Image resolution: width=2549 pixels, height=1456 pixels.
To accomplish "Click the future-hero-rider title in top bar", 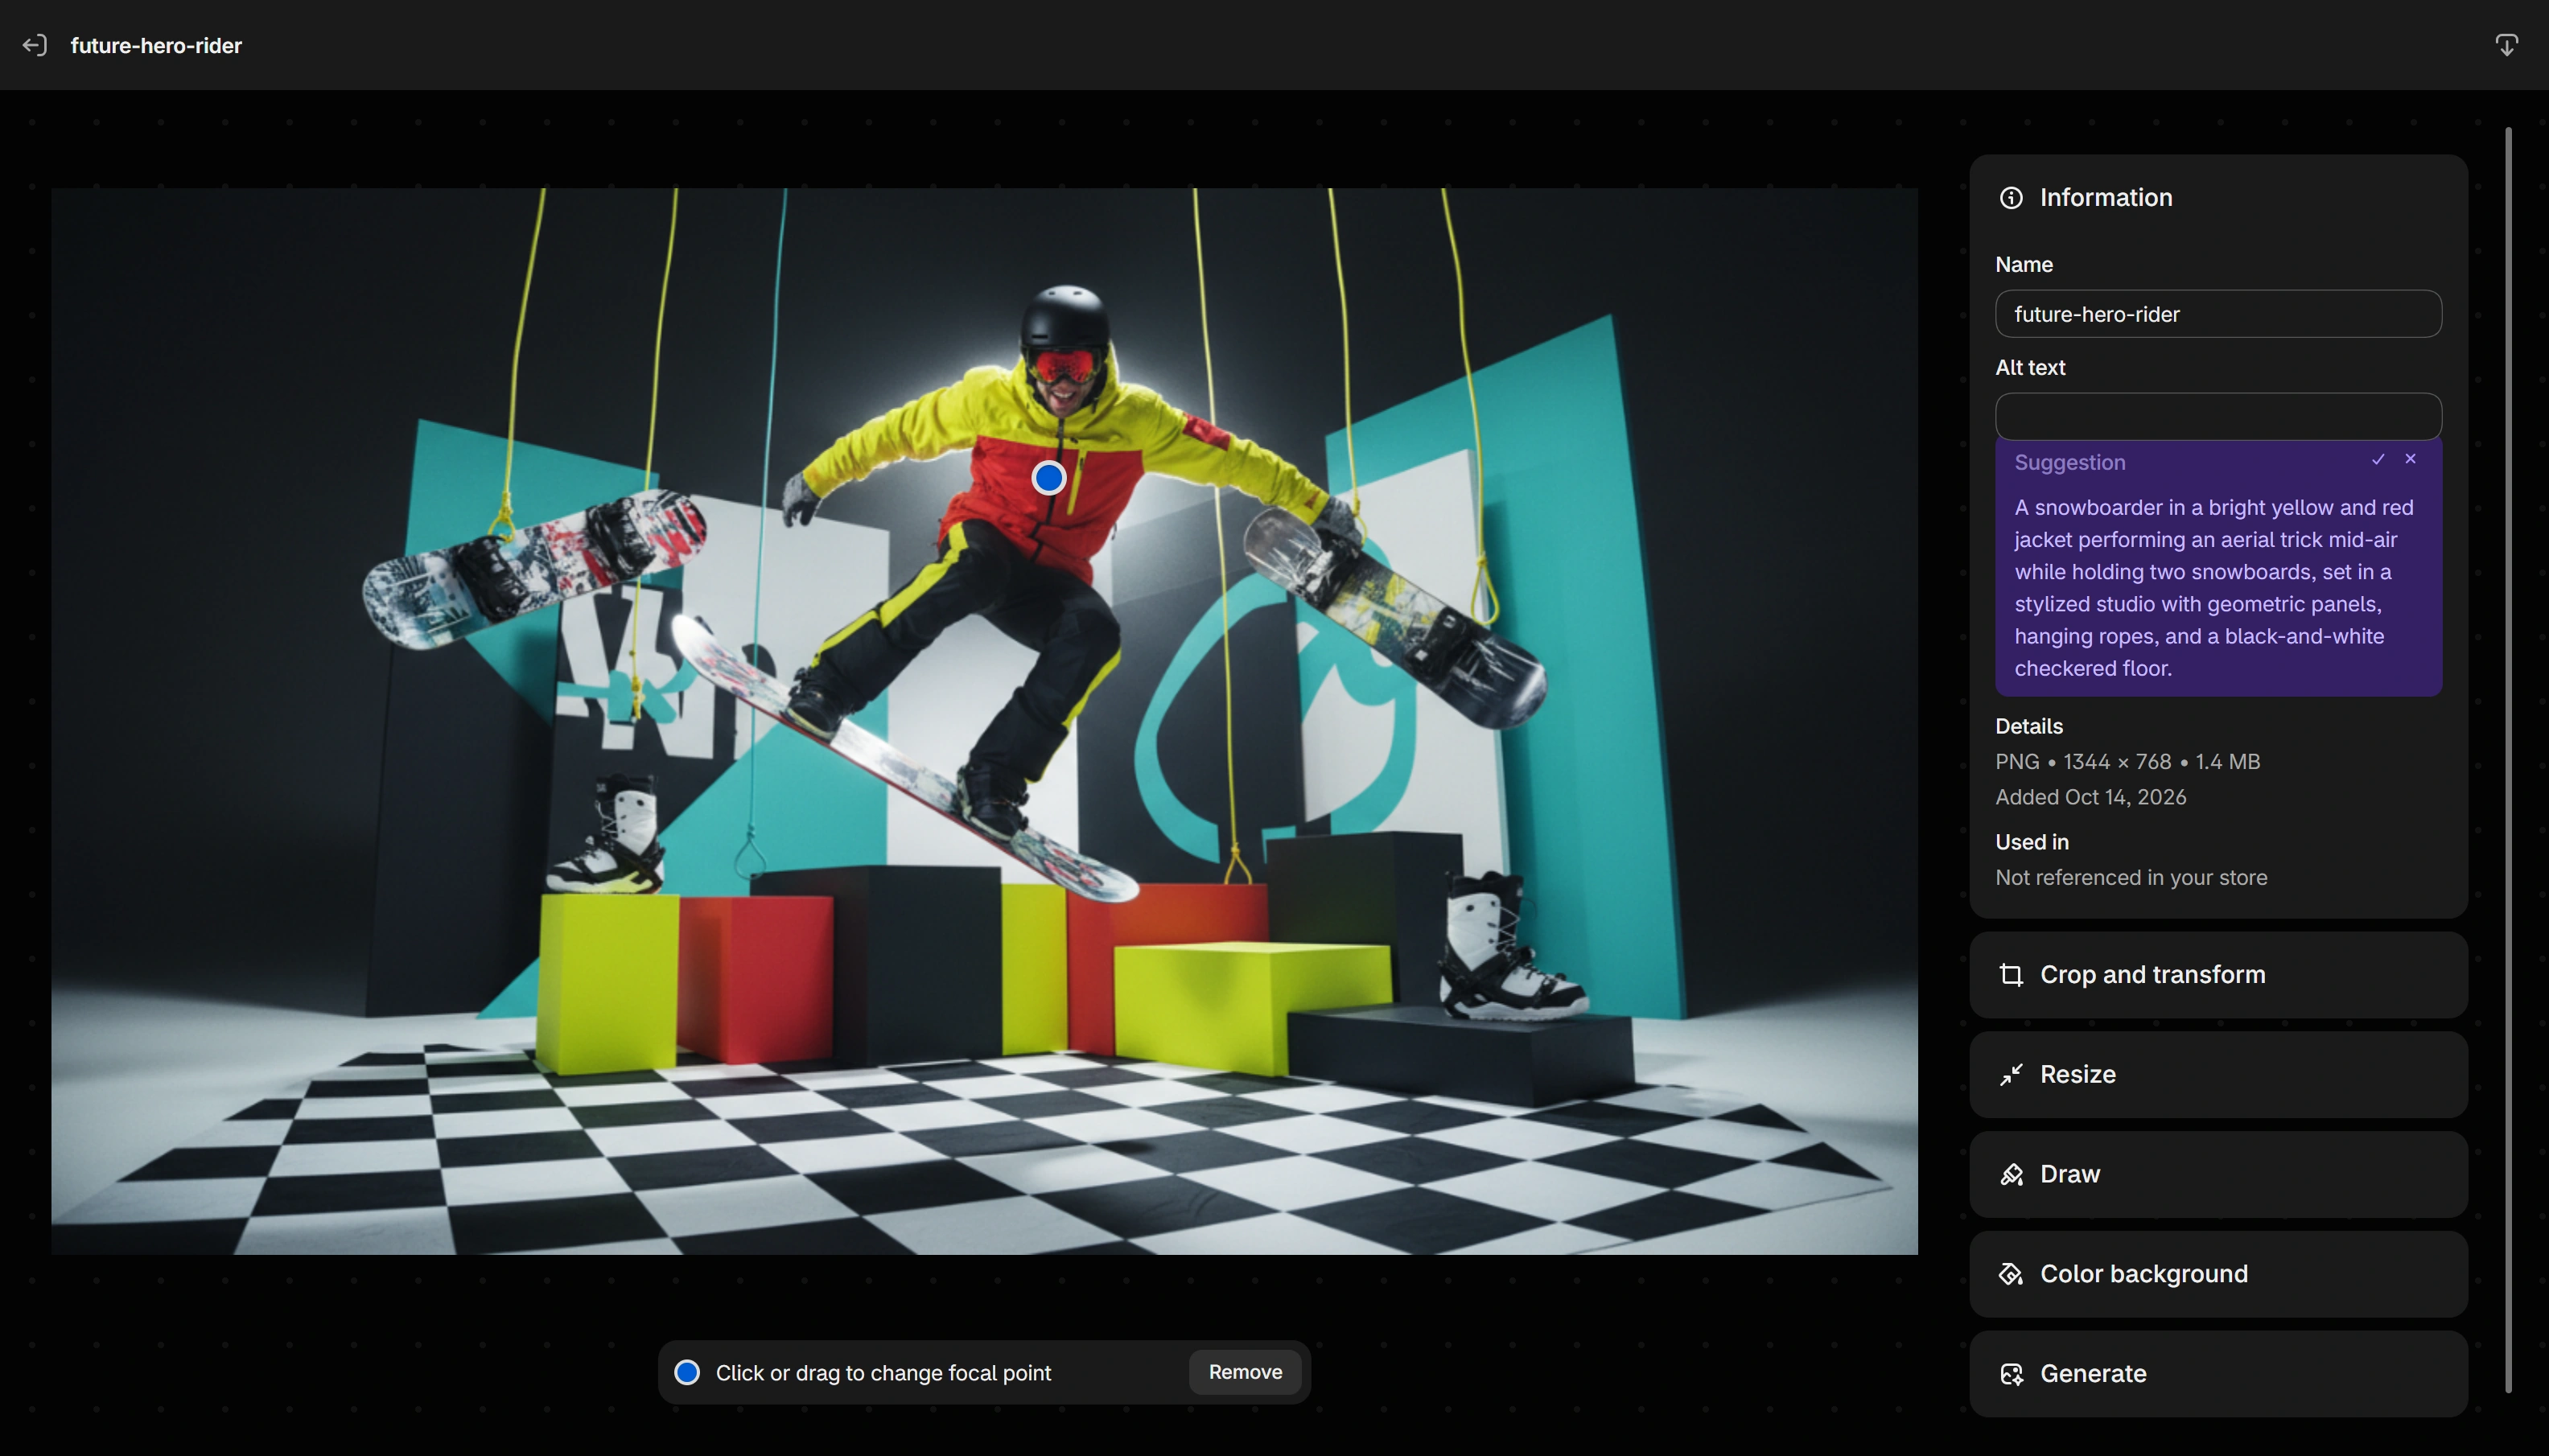I will click(x=156, y=45).
